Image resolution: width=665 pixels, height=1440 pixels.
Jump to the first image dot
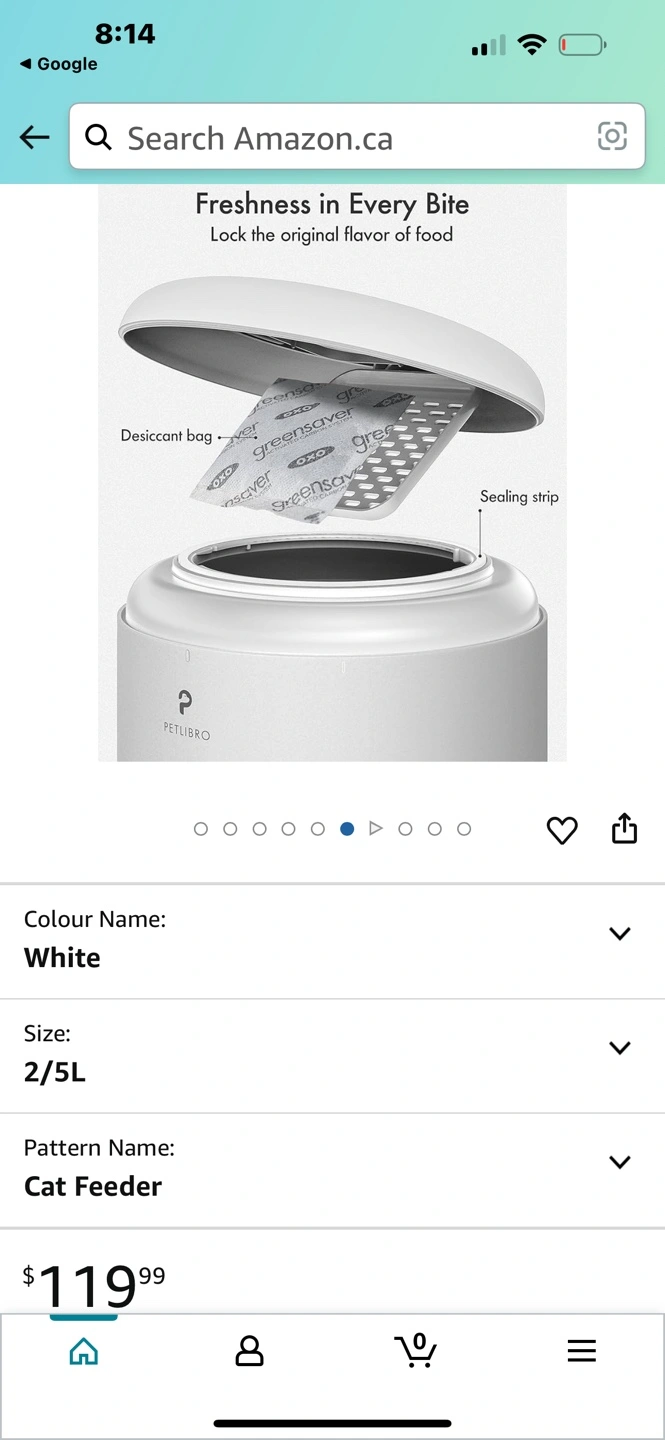click(x=201, y=829)
